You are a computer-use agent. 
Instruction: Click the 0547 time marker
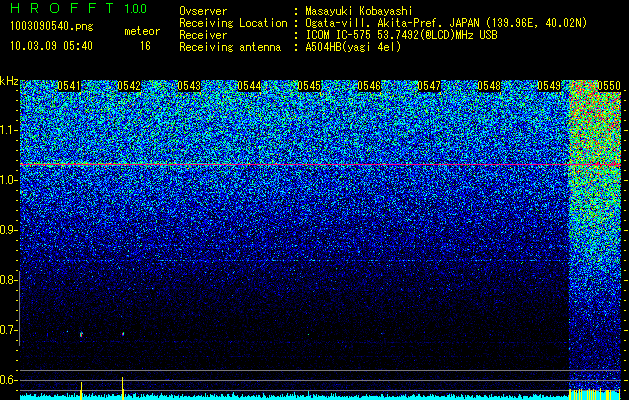tap(429, 86)
